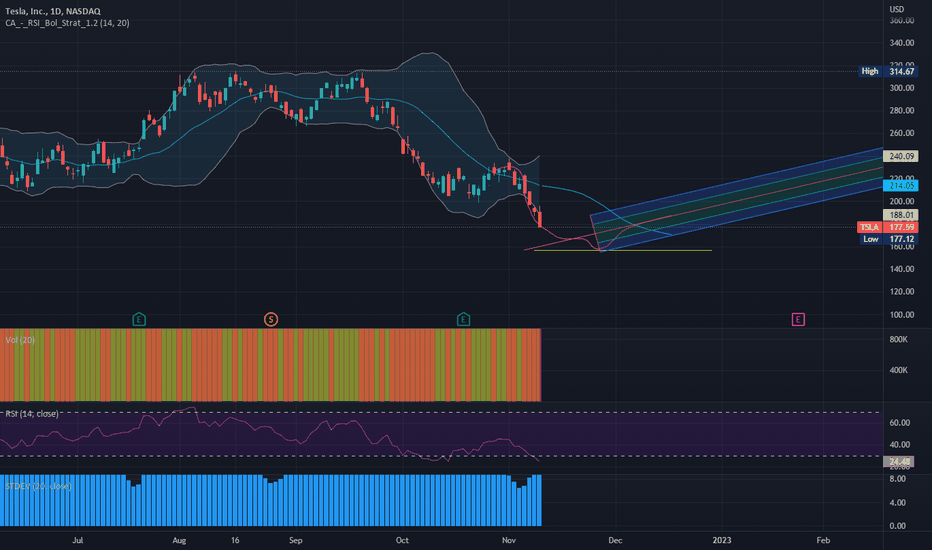Screen dimensions: 932x550
Task: Click the 400K volume axis label
Action: click(898, 370)
